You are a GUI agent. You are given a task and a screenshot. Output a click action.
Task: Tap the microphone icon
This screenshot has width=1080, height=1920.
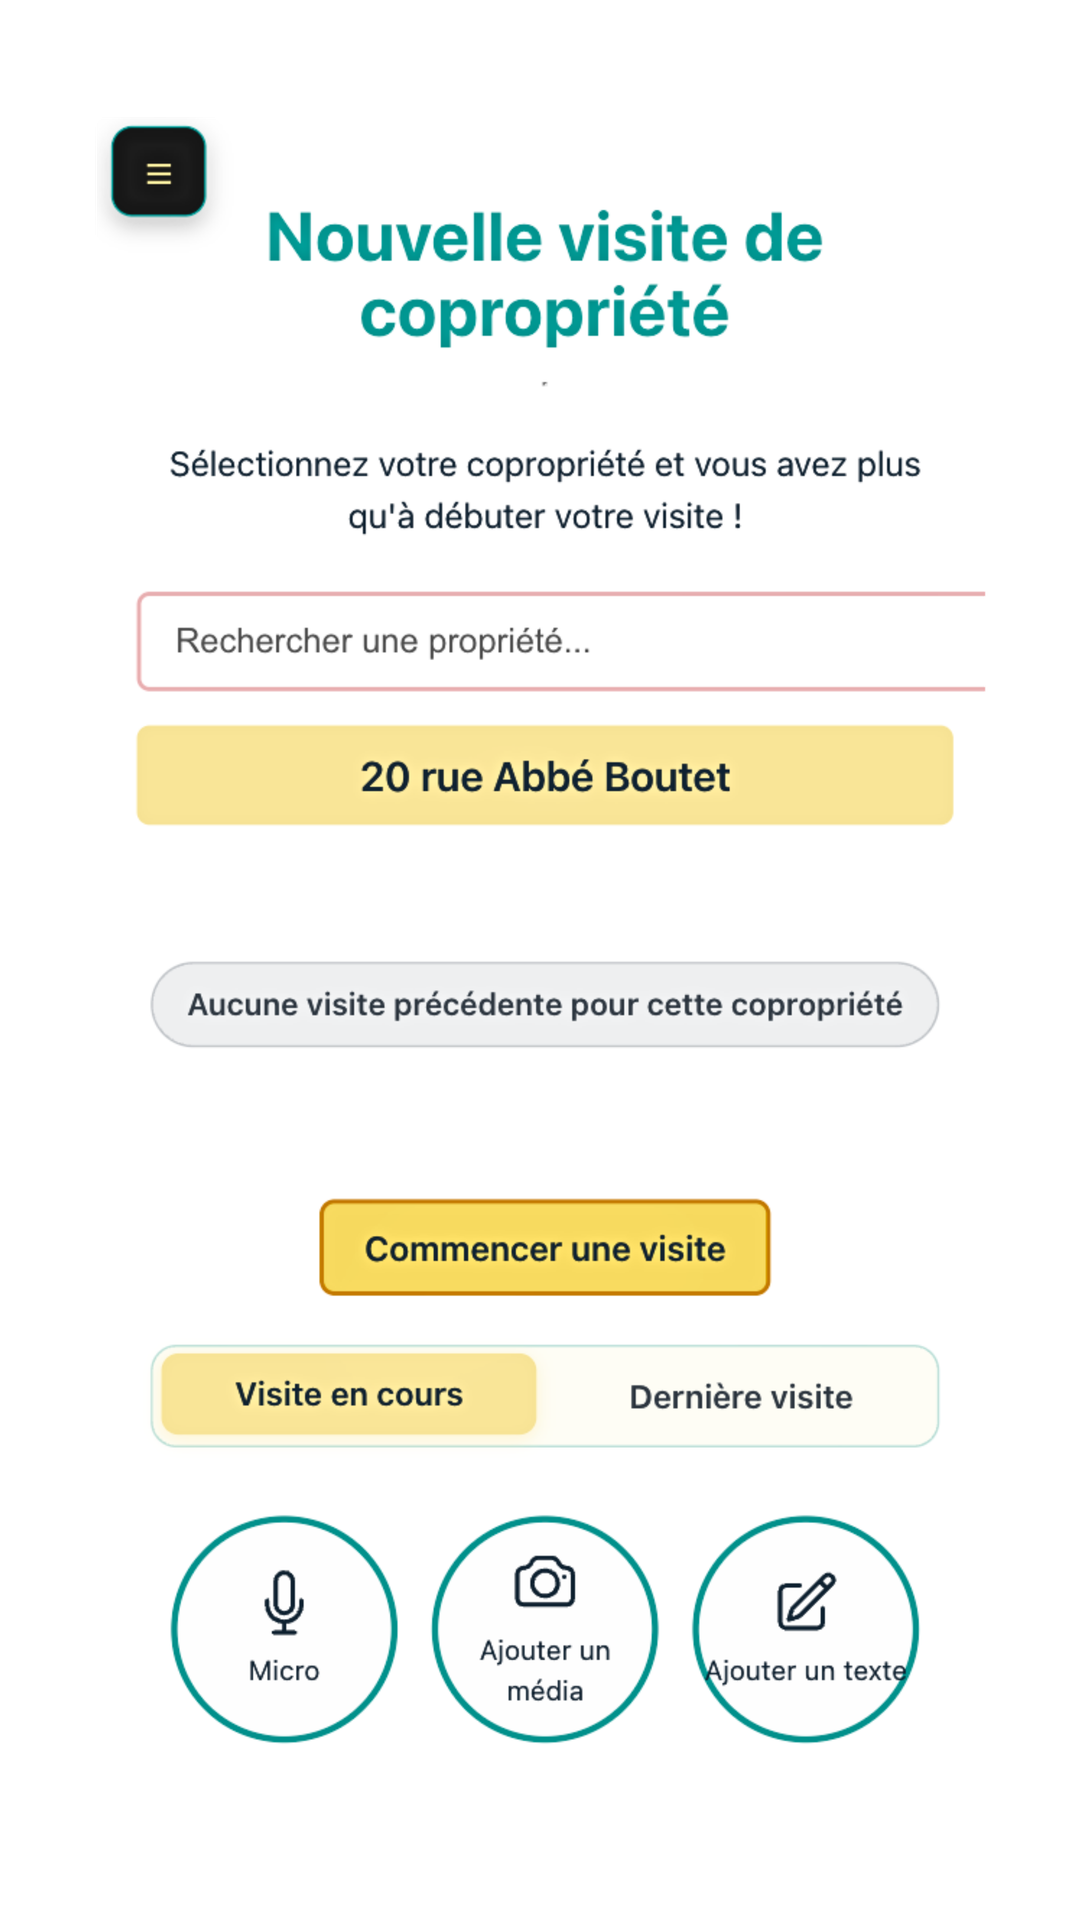284,1602
